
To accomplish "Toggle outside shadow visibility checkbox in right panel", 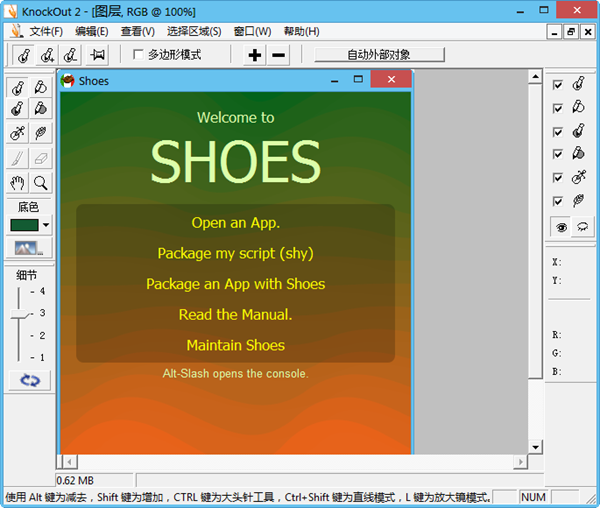I will (558, 154).
